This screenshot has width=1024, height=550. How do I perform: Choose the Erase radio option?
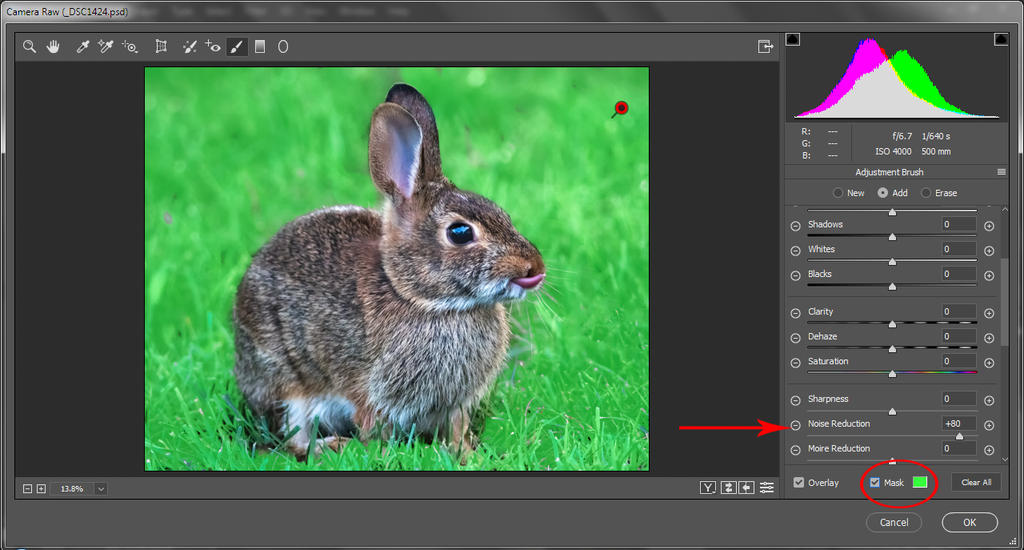coord(926,193)
